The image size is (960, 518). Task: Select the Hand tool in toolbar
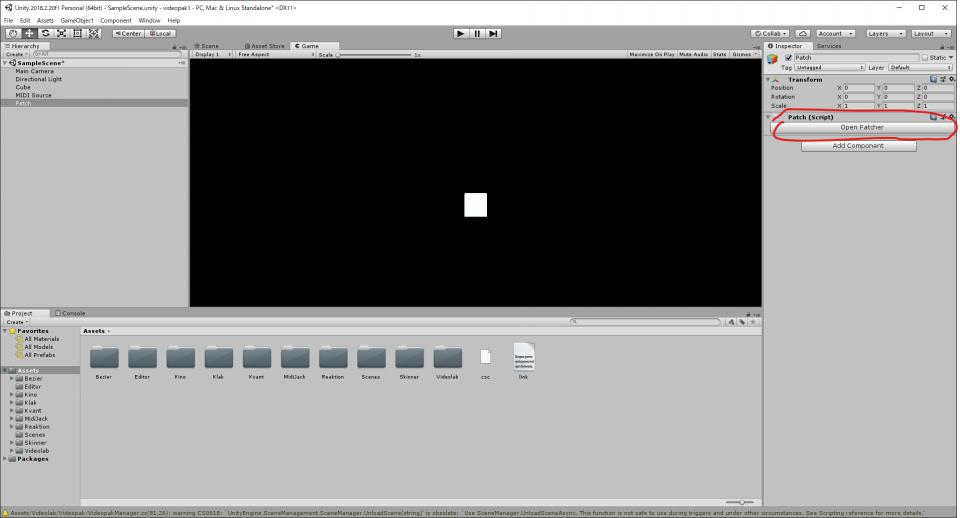(12, 33)
